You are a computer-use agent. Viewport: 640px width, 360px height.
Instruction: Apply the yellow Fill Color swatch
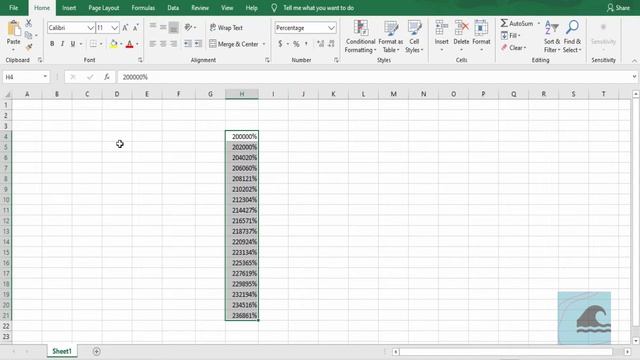[114, 44]
